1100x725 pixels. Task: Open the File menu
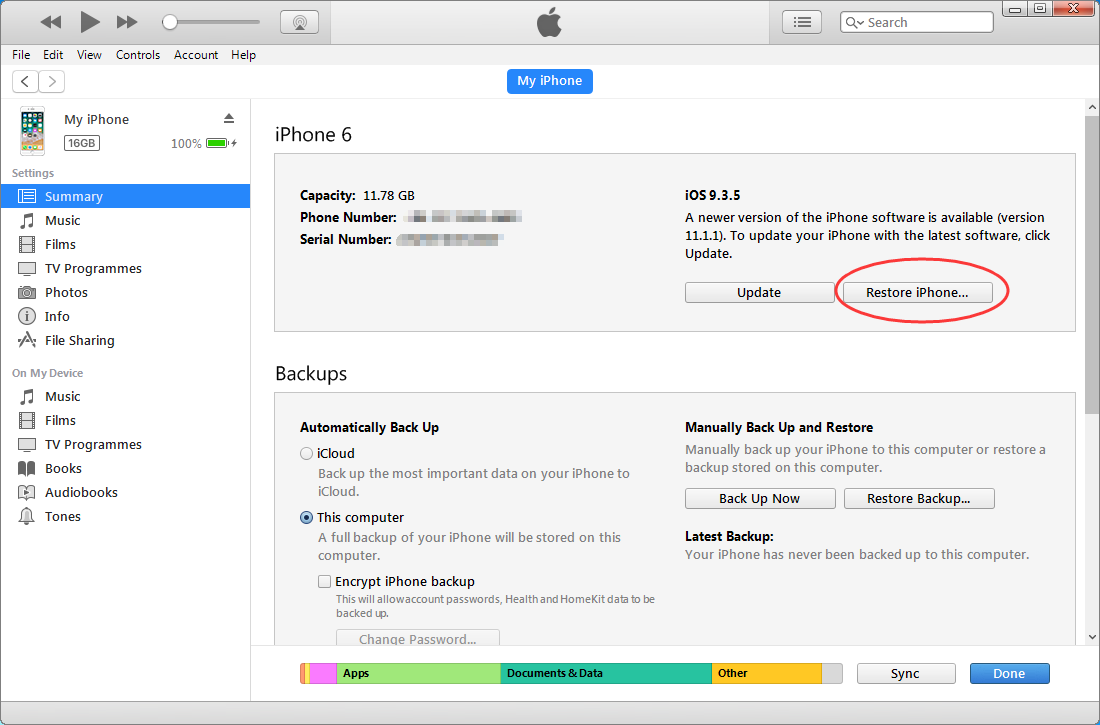click(21, 55)
